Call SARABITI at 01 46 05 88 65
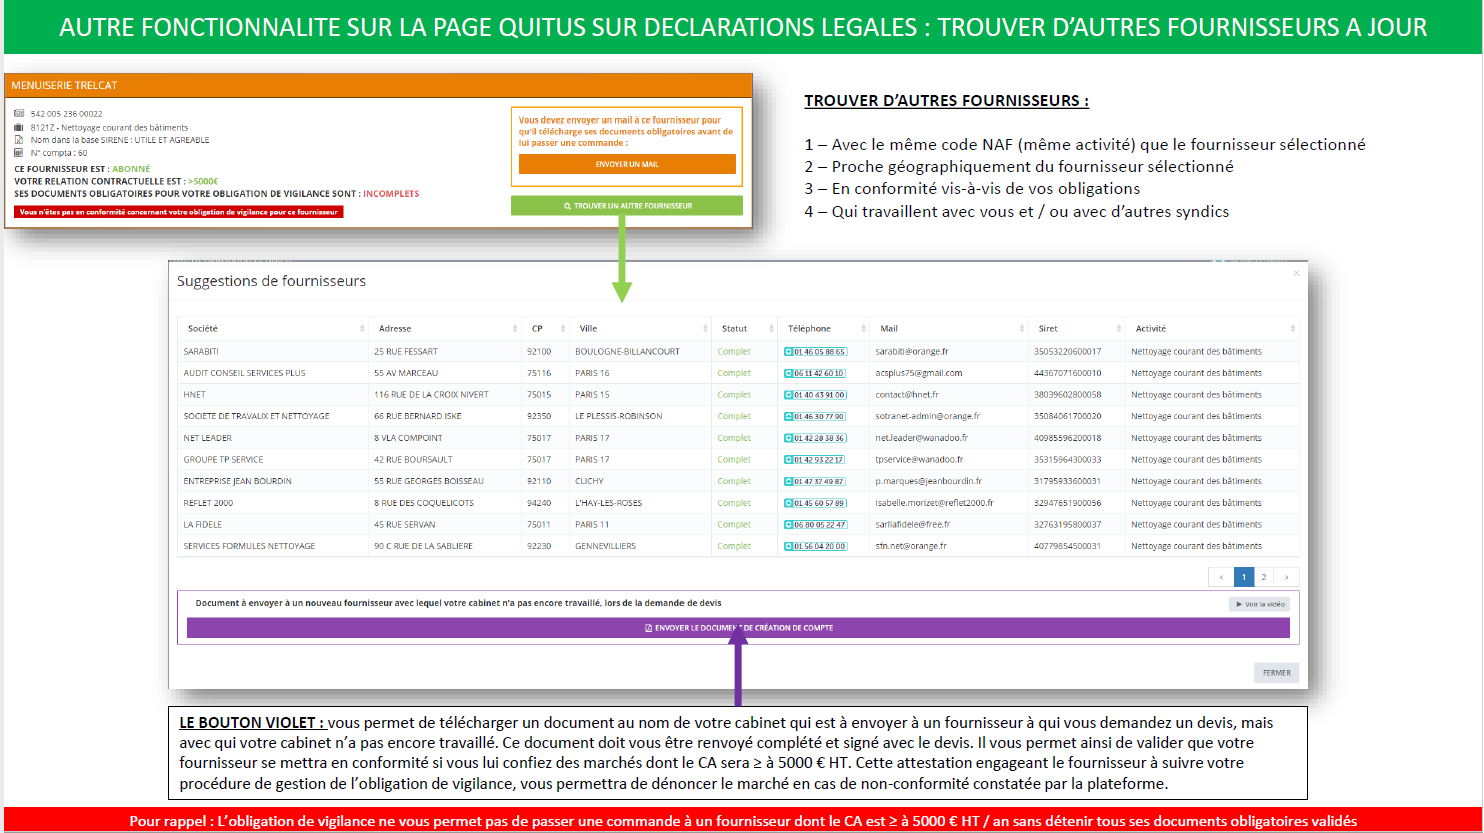This screenshot has width=1484, height=833. 815,352
